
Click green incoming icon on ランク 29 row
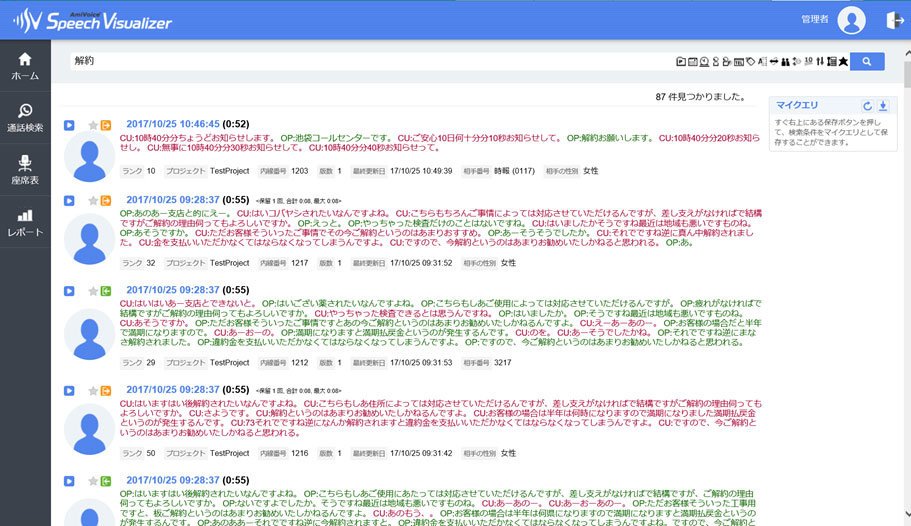[x=106, y=291]
